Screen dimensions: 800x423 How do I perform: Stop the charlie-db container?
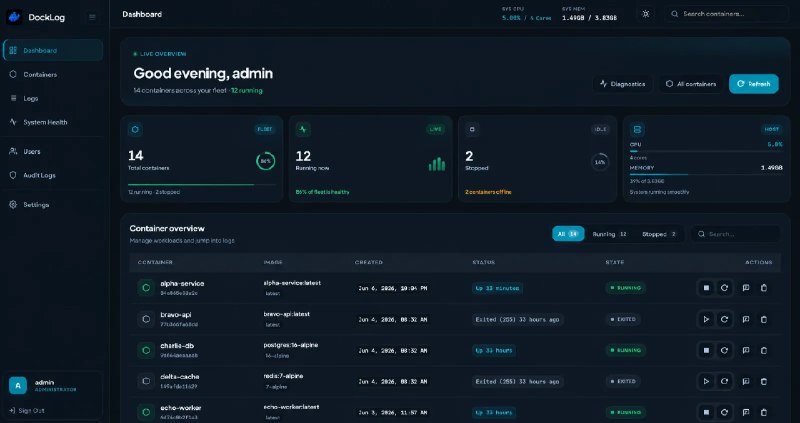pyautogui.click(x=707, y=351)
